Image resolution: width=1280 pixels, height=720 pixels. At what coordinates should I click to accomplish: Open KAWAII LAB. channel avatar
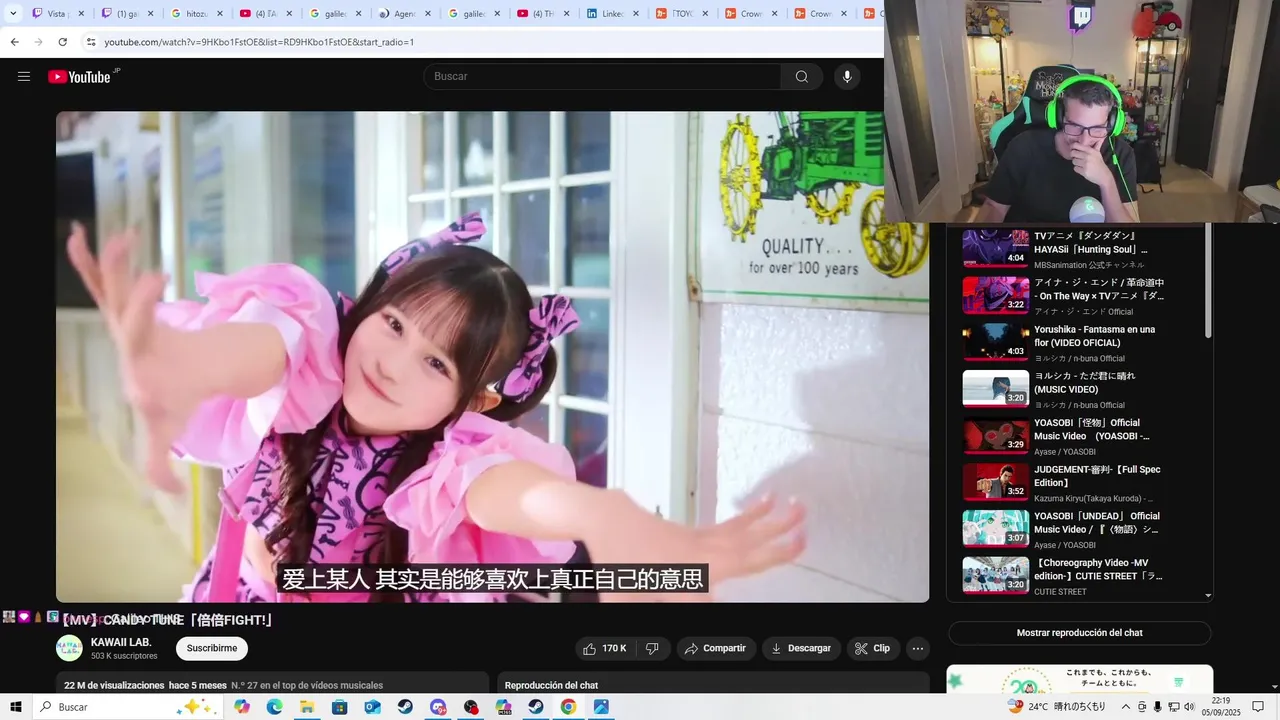point(69,648)
